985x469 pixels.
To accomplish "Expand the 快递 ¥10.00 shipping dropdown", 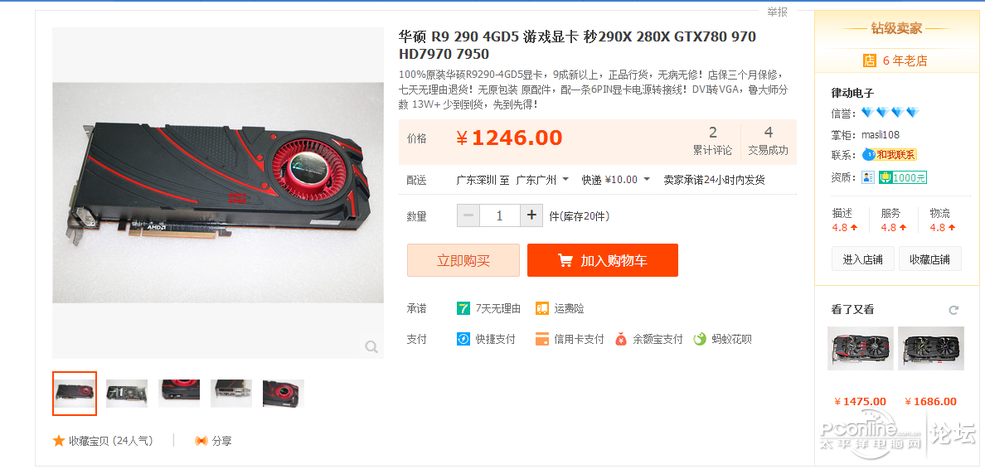I will coord(616,180).
